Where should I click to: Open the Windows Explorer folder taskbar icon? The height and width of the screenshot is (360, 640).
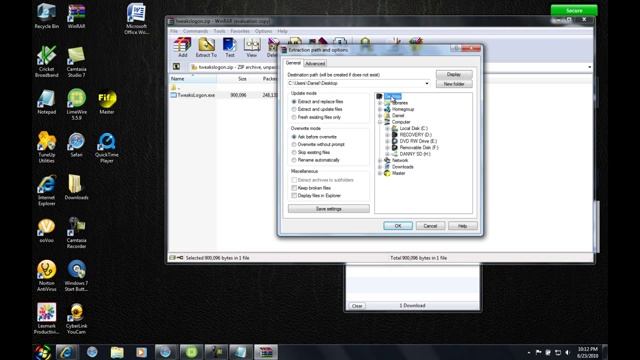click(117, 352)
